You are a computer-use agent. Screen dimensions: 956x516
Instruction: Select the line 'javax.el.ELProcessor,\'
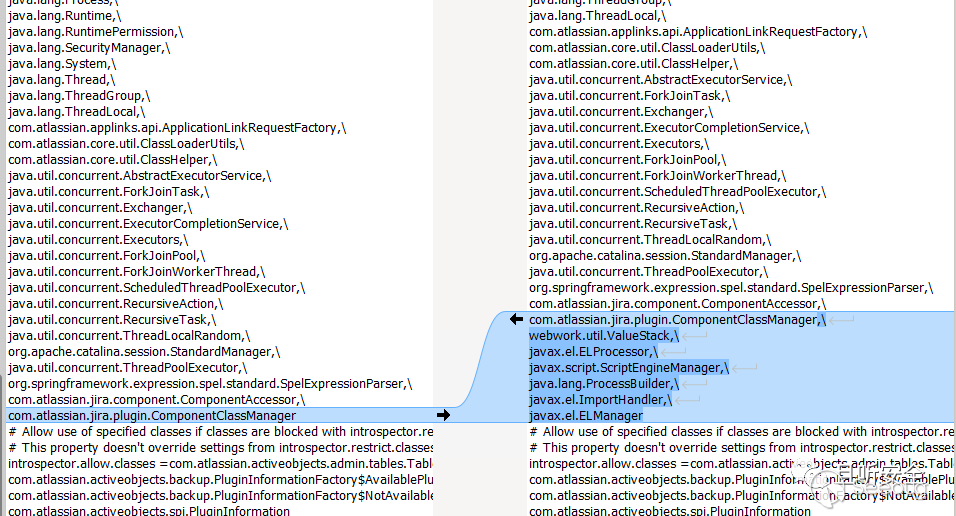(x=593, y=351)
